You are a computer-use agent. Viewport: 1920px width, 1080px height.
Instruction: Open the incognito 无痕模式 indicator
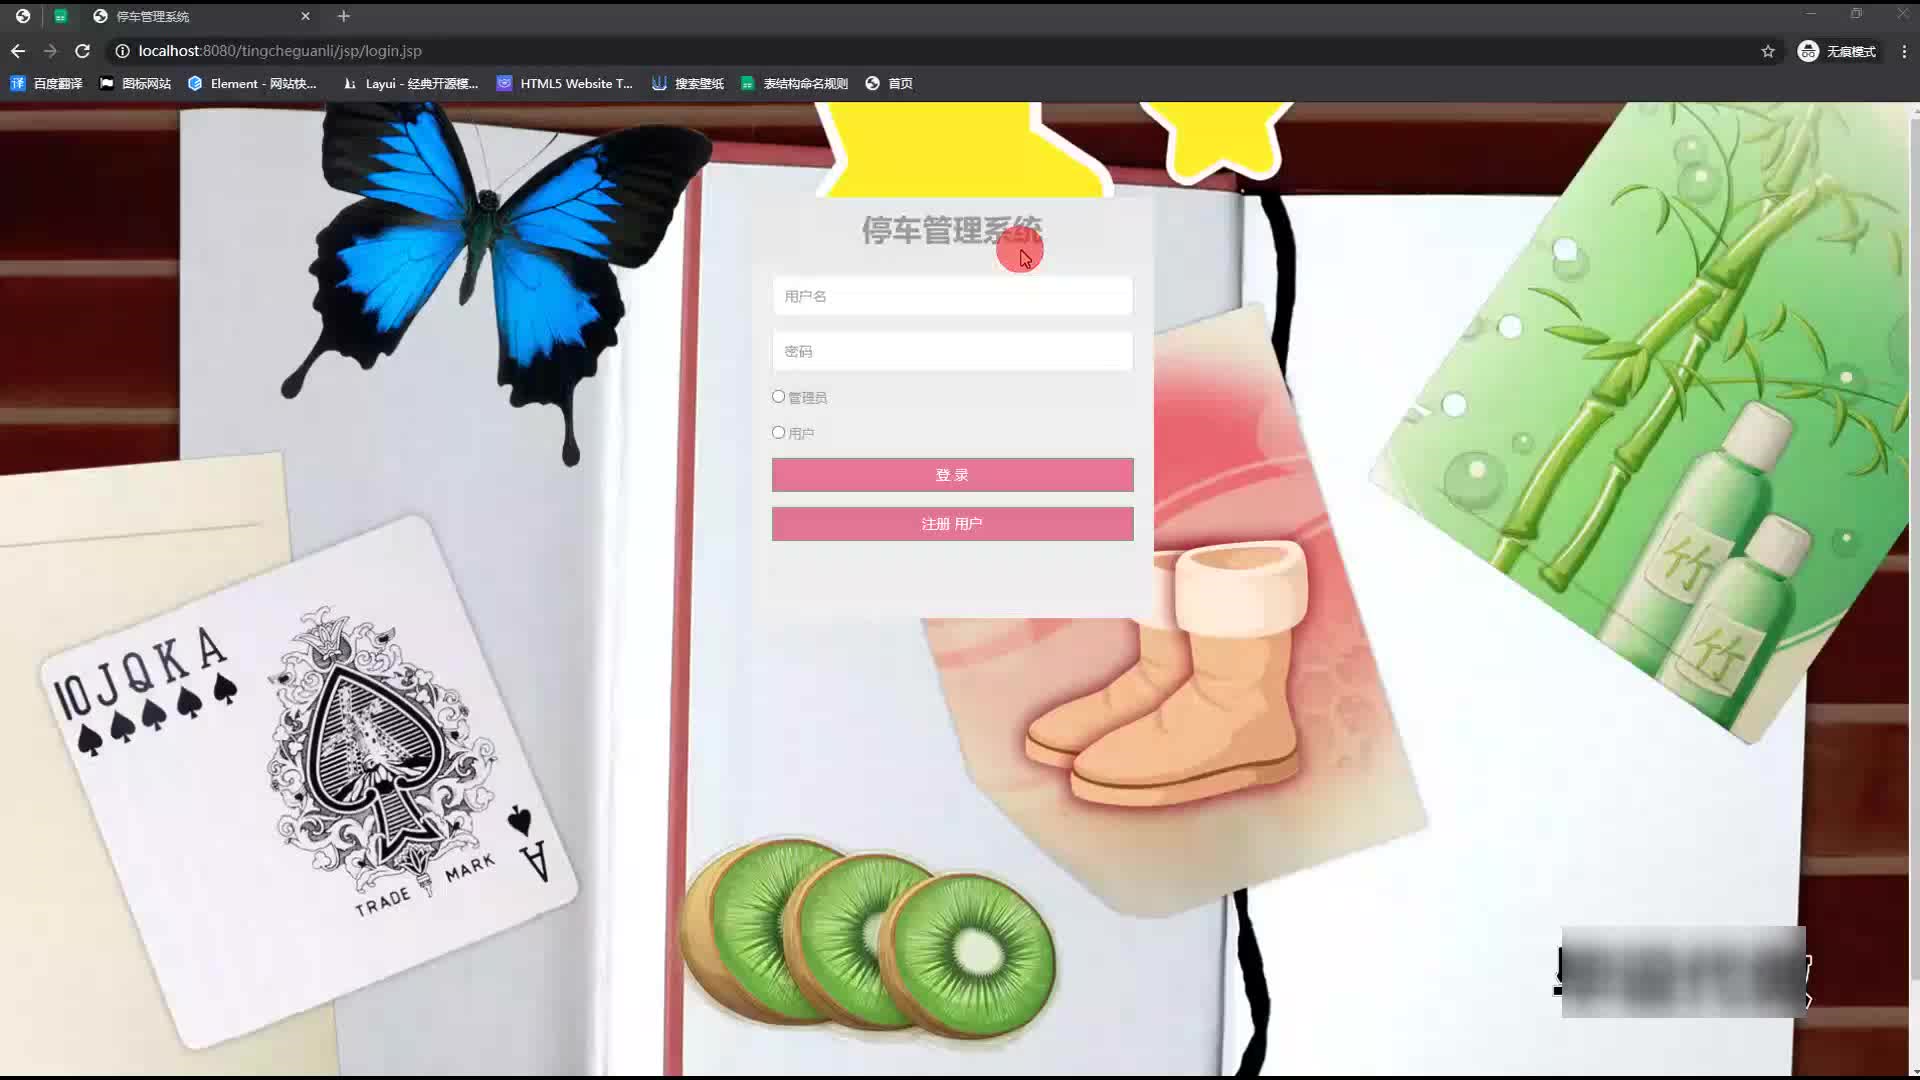(x=1837, y=51)
